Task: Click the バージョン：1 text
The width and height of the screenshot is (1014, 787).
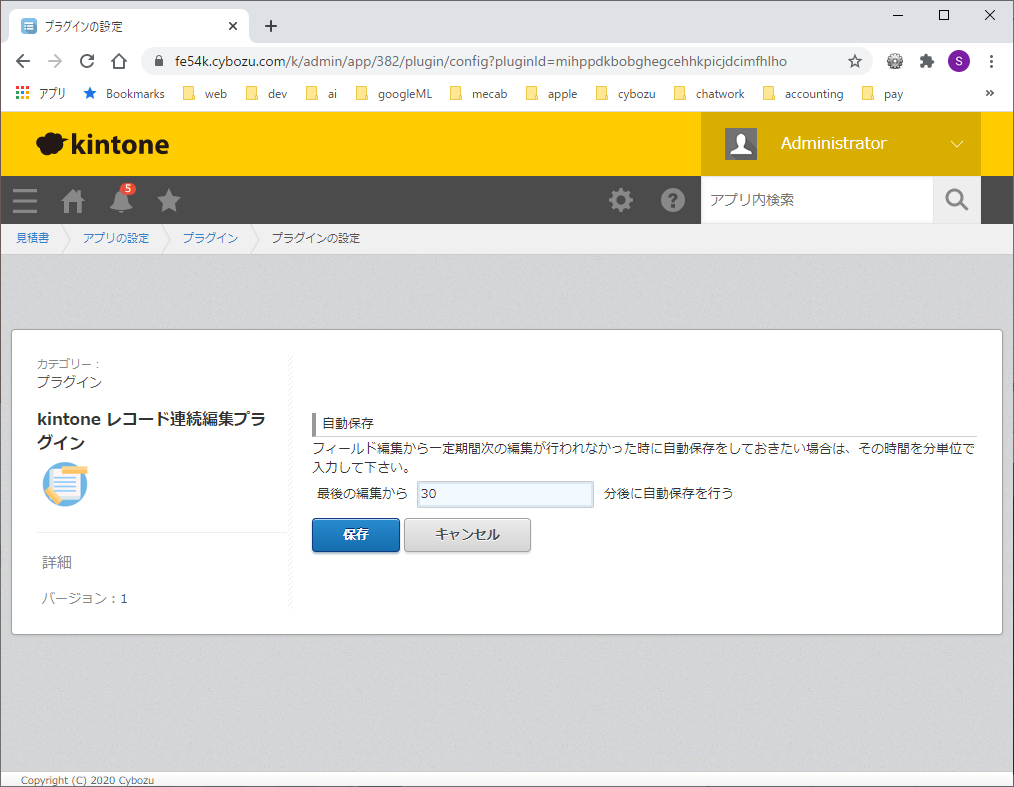Action: coord(85,599)
